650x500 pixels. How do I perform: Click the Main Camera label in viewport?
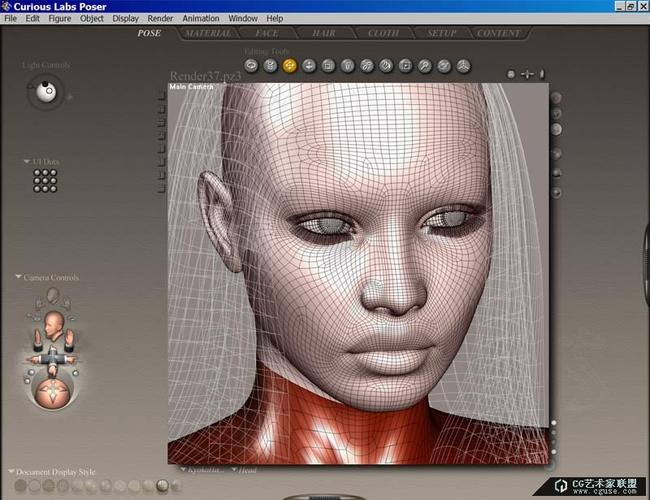[192, 87]
